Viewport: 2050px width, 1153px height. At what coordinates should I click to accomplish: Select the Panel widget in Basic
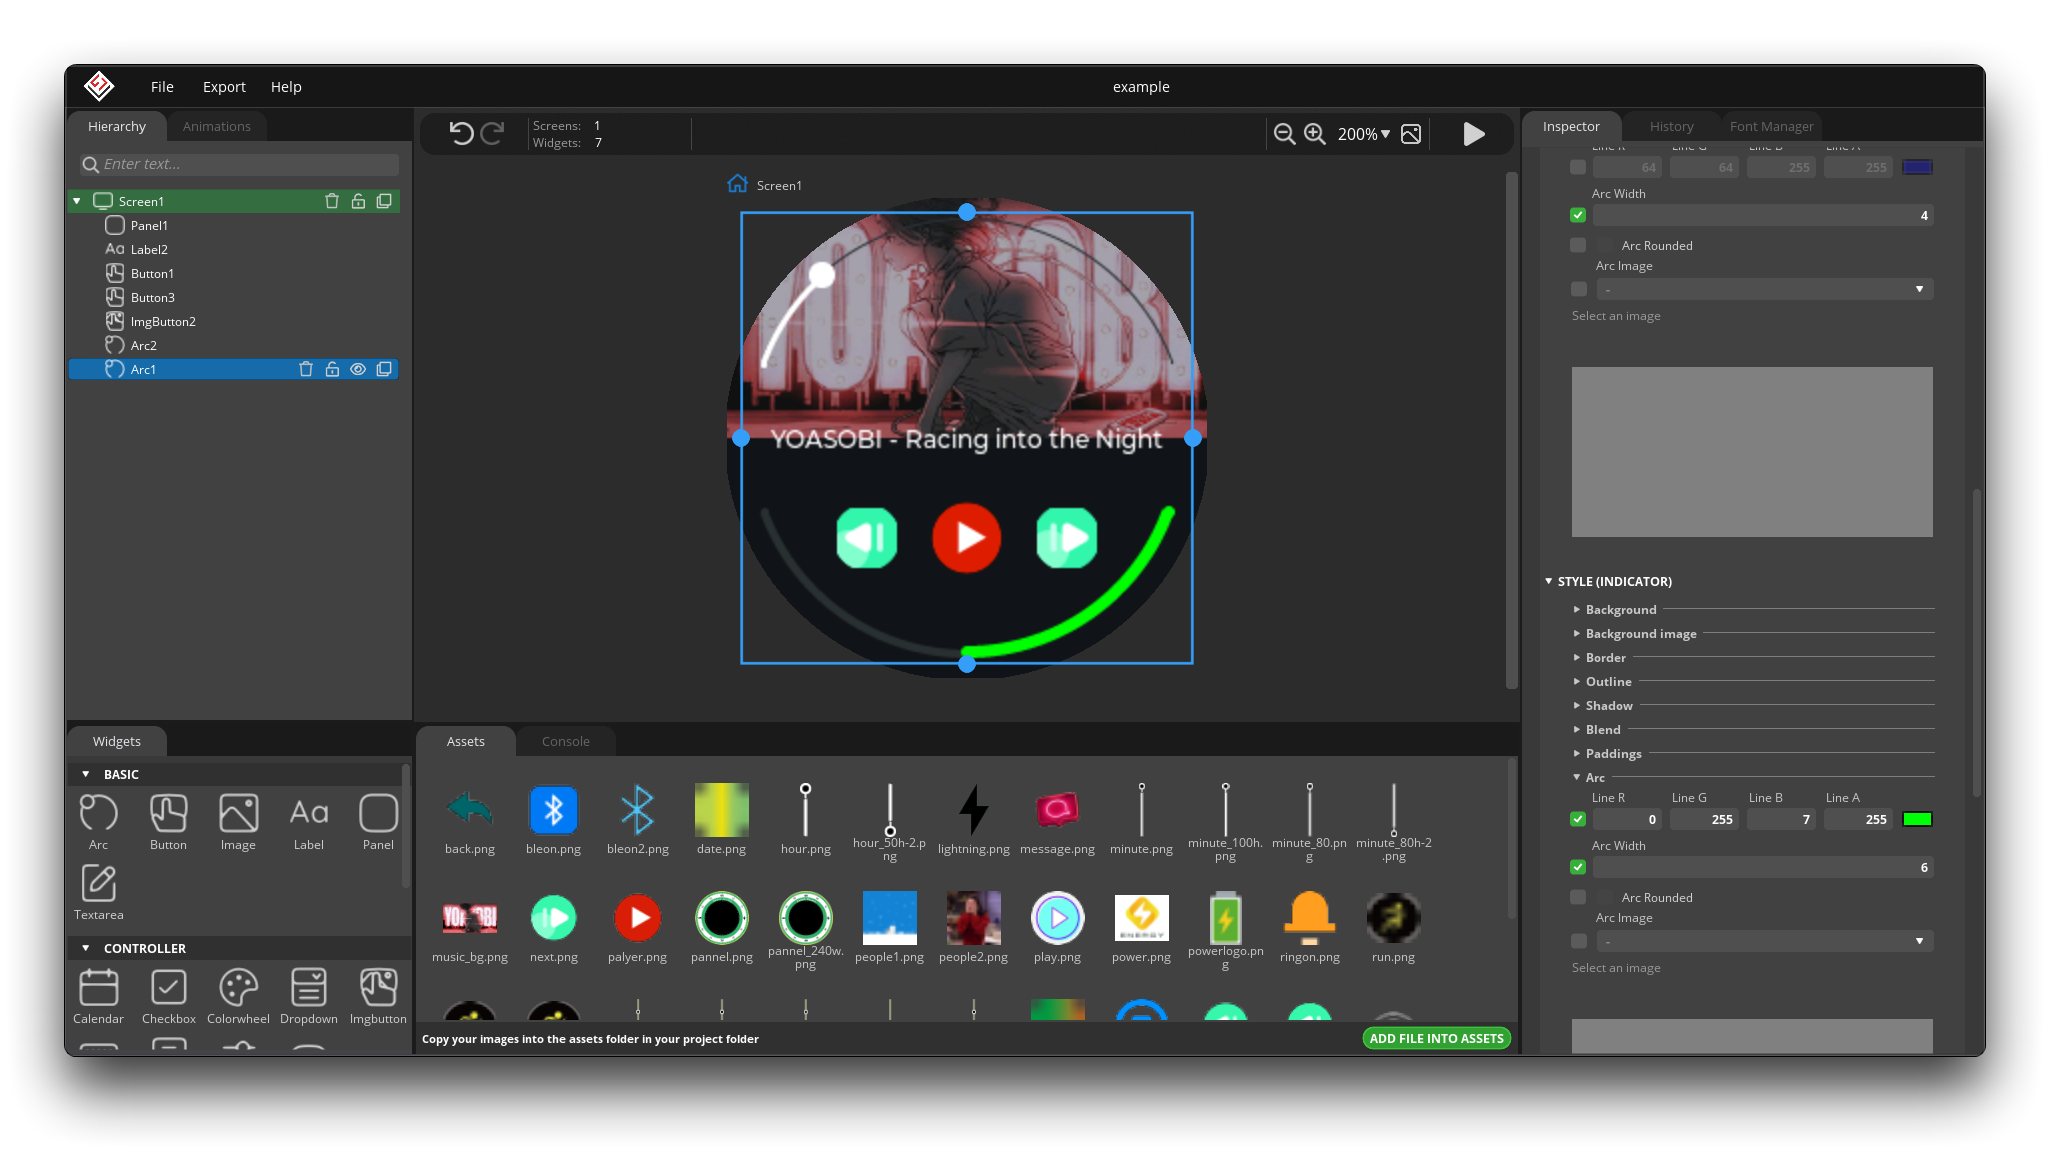click(378, 822)
